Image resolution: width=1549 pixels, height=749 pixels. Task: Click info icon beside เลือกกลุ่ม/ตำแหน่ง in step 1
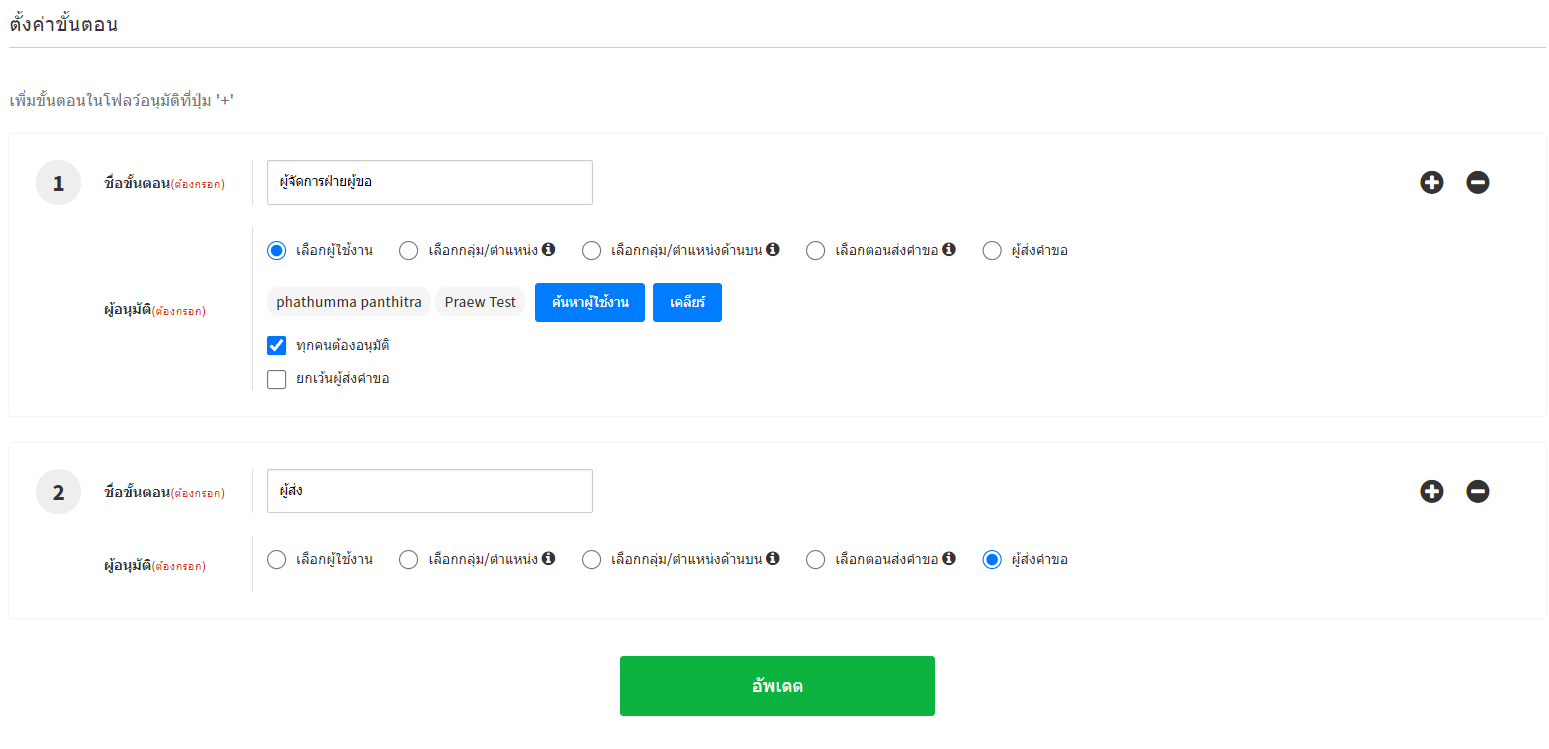[548, 249]
